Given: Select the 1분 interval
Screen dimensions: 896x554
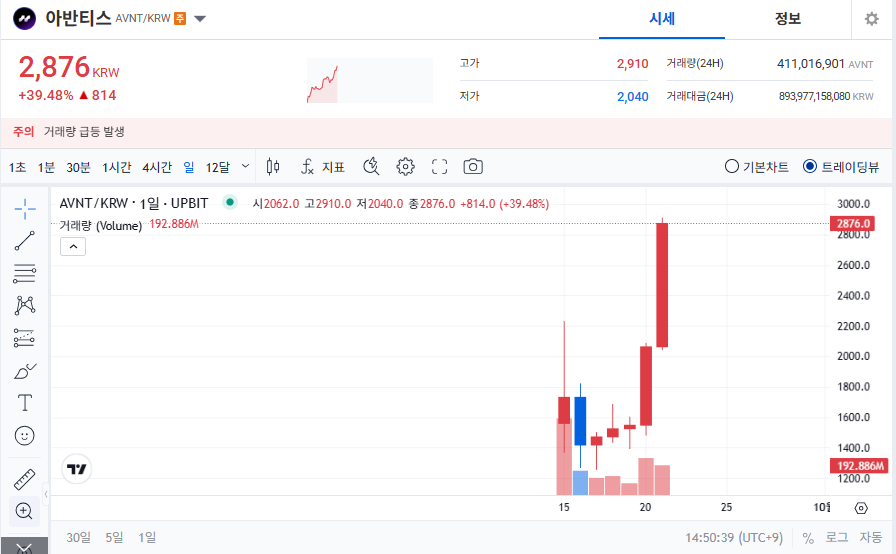Looking at the screenshot, I should (46, 167).
